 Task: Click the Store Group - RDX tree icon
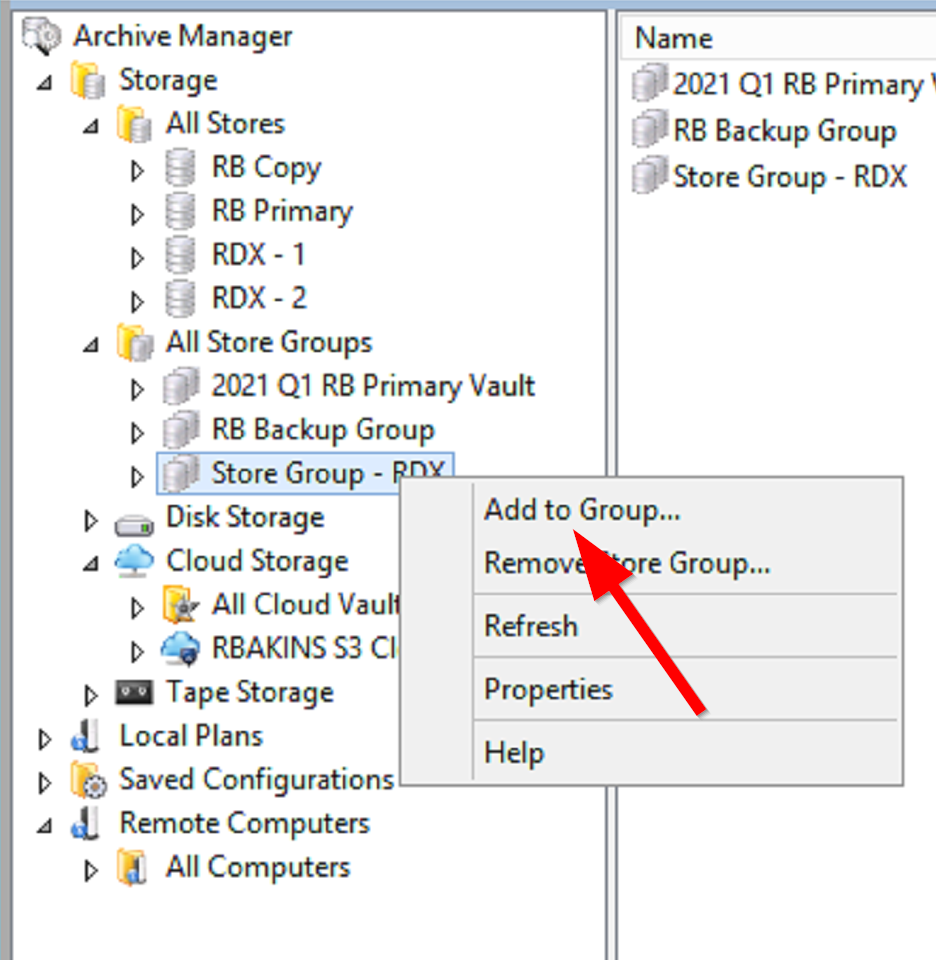181,474
